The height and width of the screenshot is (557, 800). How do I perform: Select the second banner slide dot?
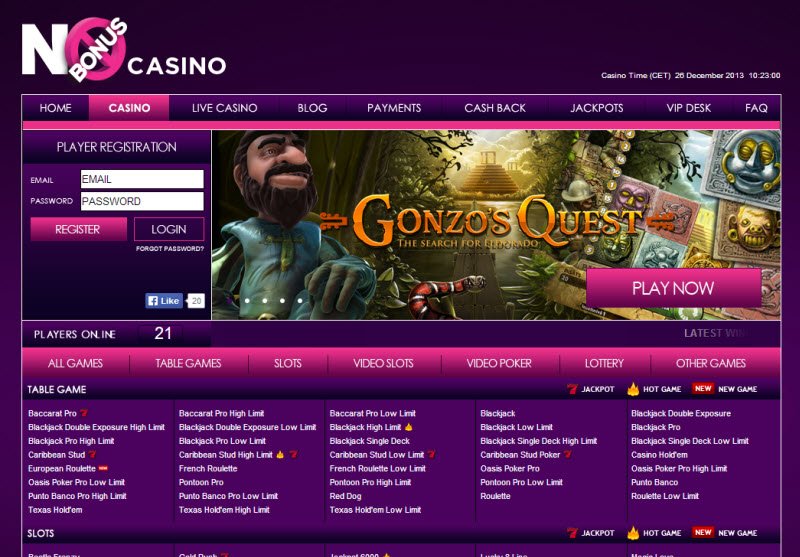pyautogui.click(x=247, y=301)
